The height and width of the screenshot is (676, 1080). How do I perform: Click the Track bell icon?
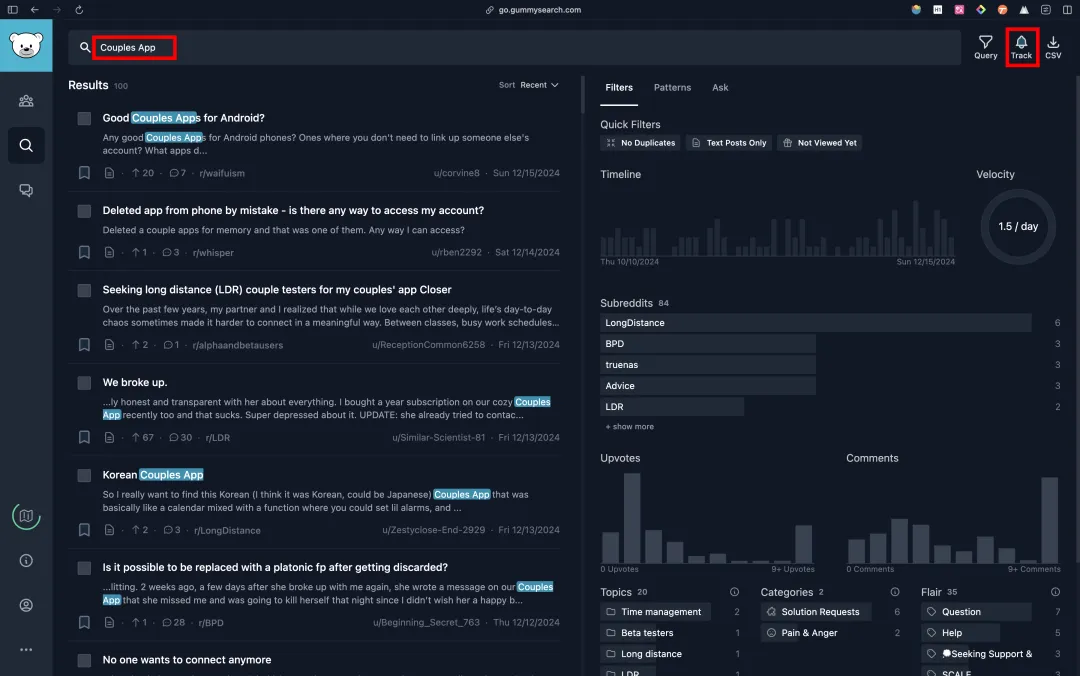tap(1021, 47)
